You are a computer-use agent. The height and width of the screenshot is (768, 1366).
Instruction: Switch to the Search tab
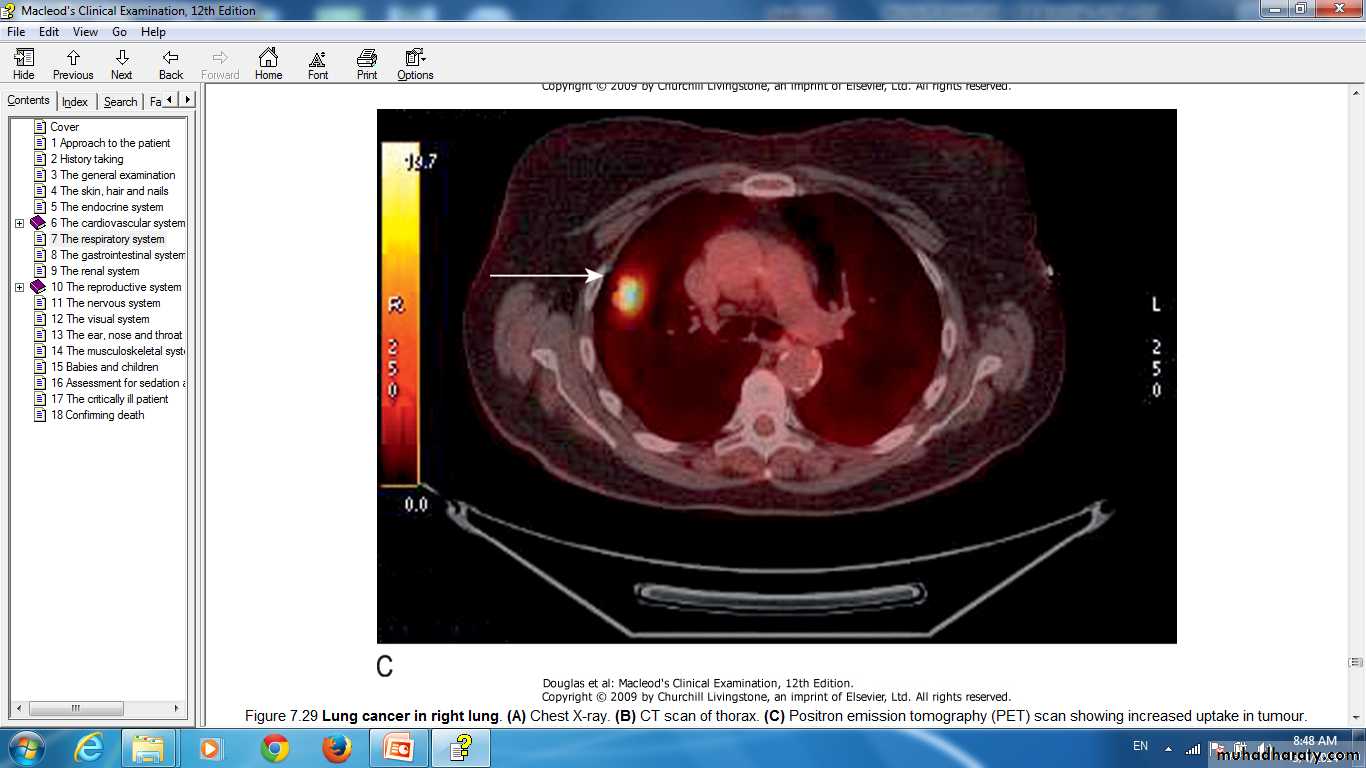coord(120,102)
